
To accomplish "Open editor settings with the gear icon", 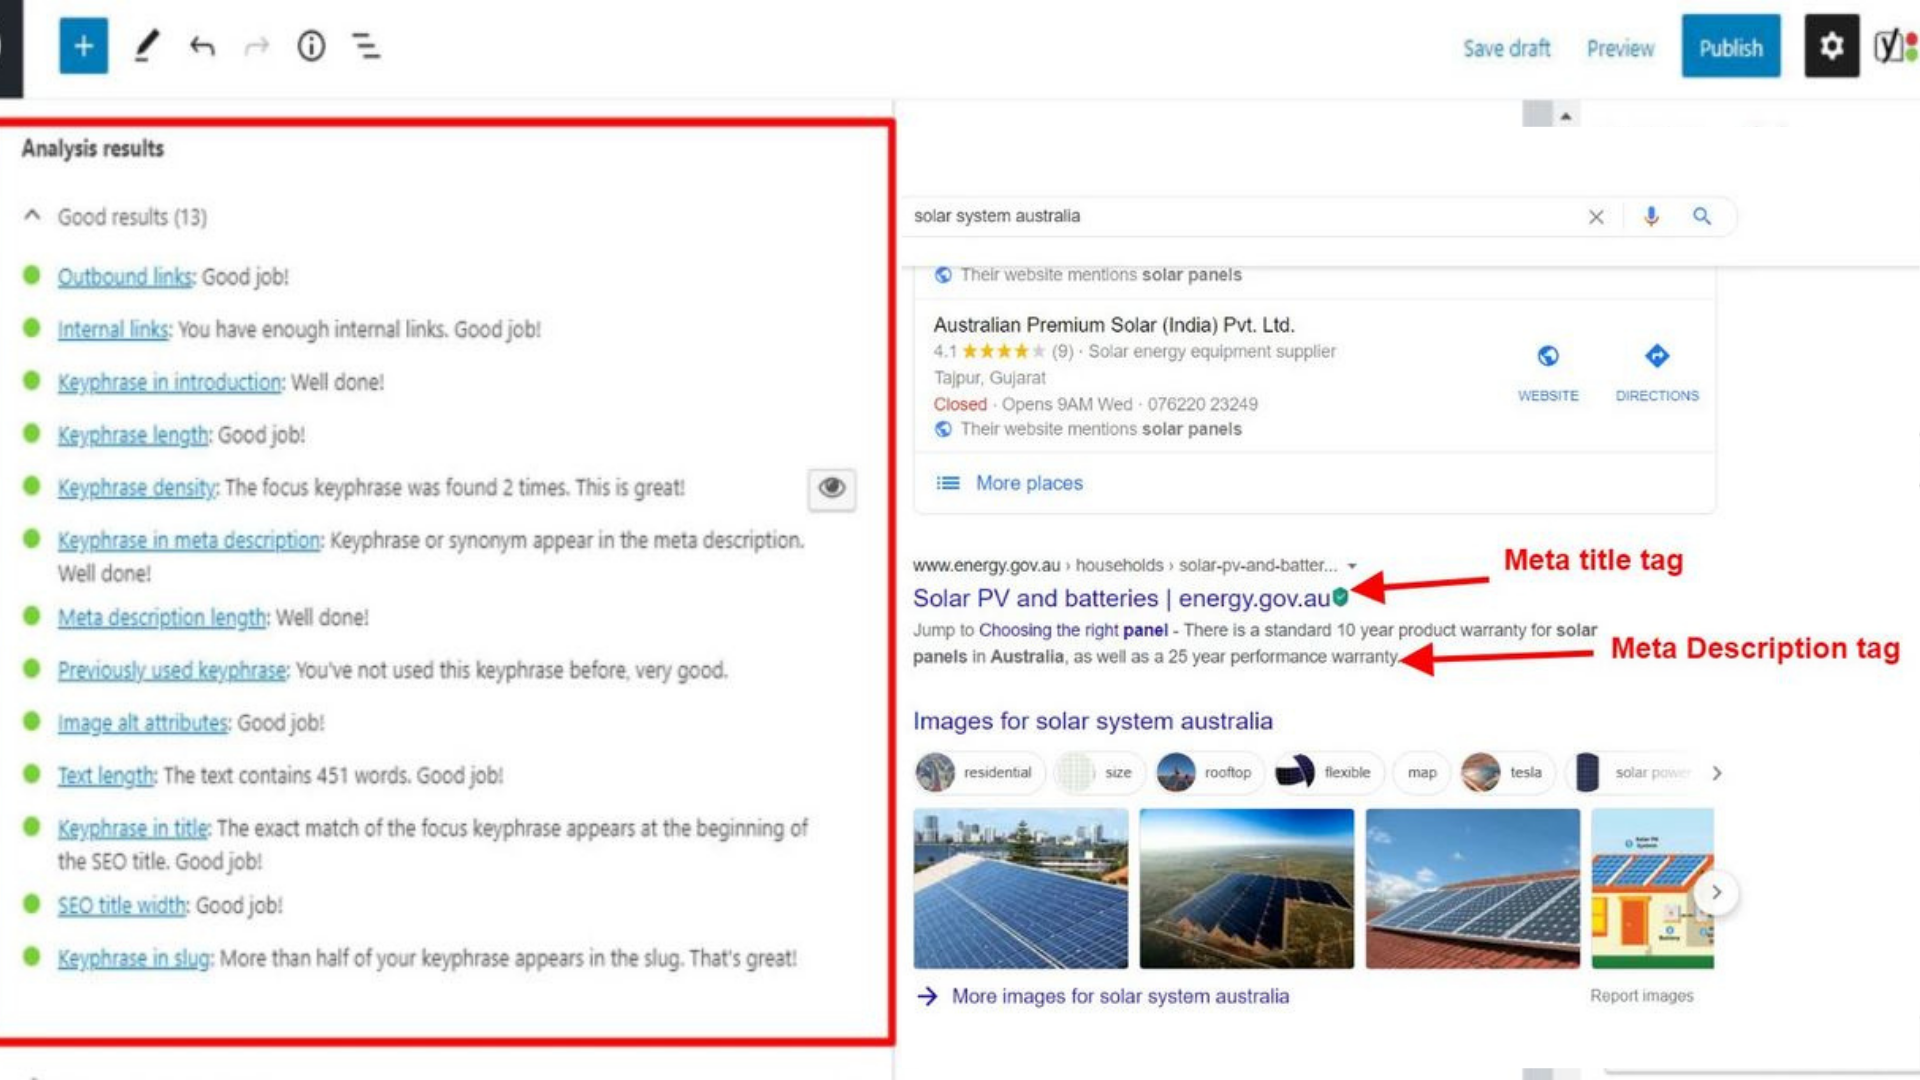I will pyautogui.click(x=1831, y=45).
